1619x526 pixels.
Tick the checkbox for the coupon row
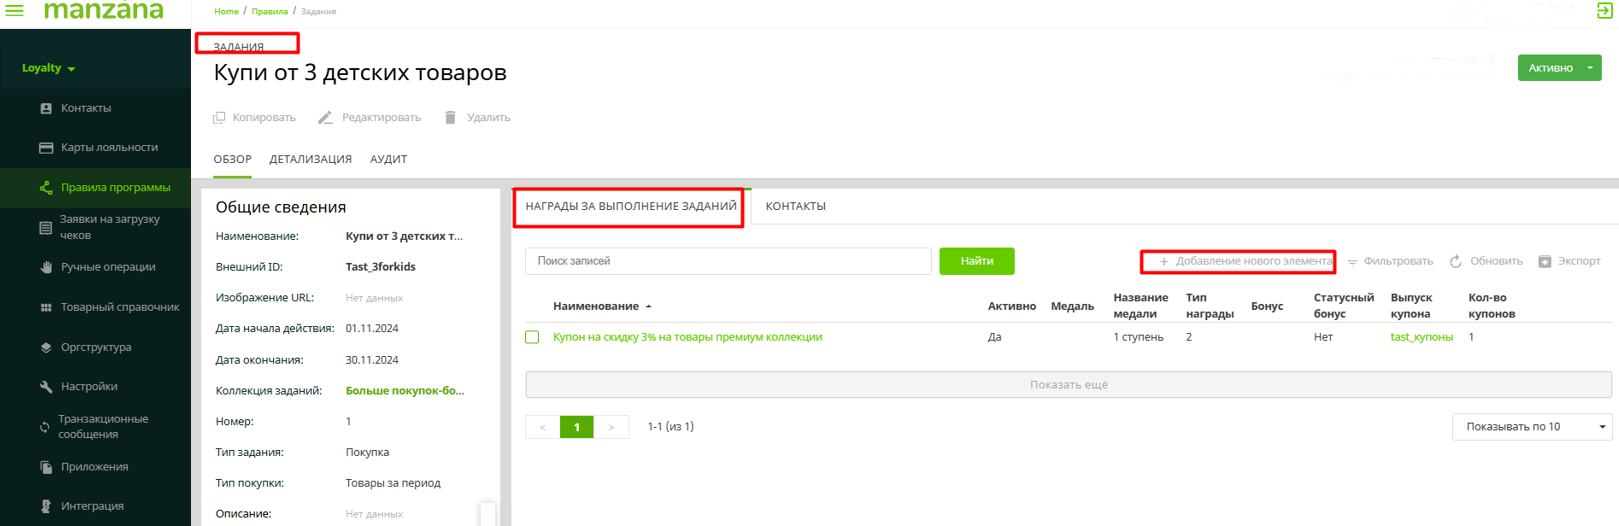pyautogui.click(x=532, y=338)
